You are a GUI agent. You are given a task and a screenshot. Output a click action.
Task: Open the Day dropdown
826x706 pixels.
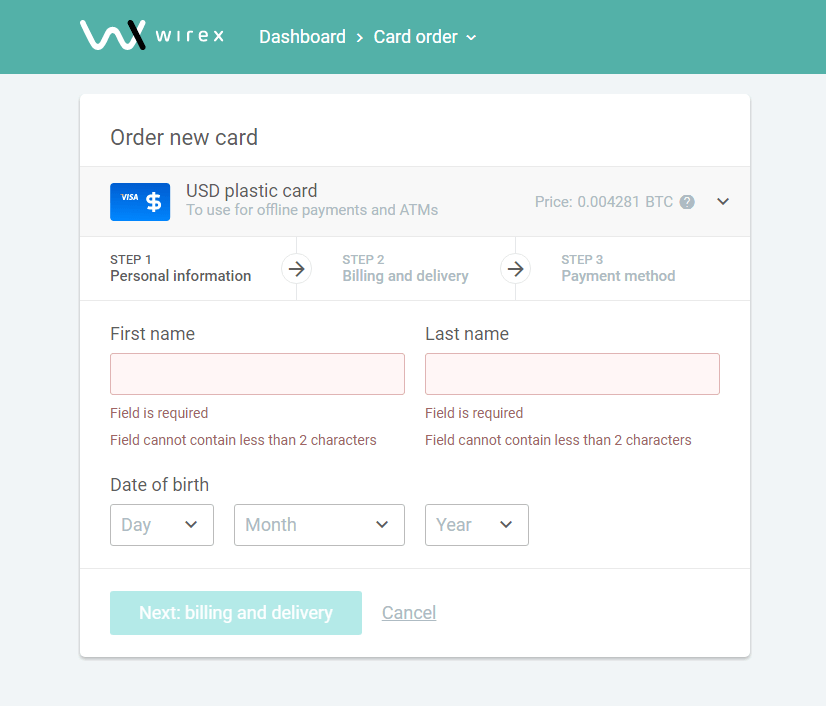pyautogui.click(x=162, y=525)
